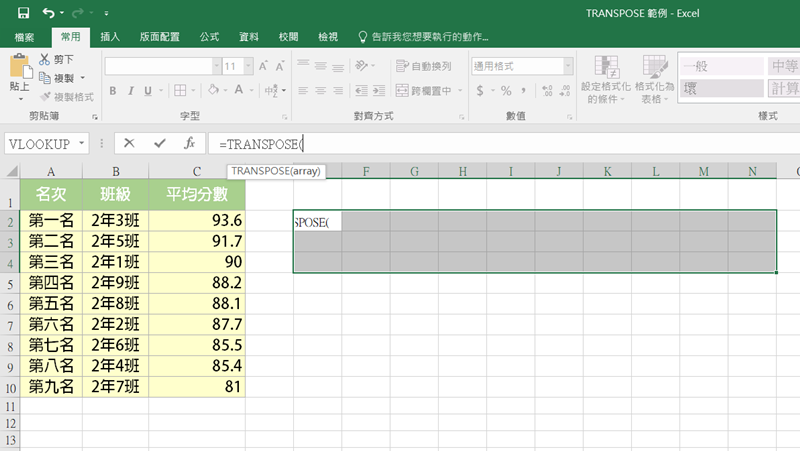The height and width of the screenshot is (451, 800).
Task: Expand the Name Box dropdown showing VLOOKUP
Action: coord(82,144)
